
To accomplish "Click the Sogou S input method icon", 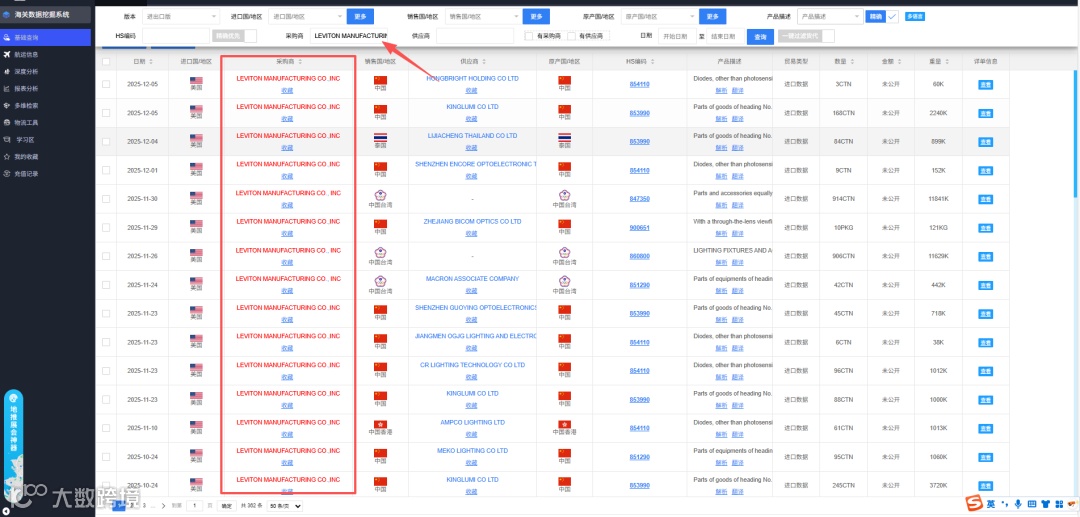I will click(975, 504).
